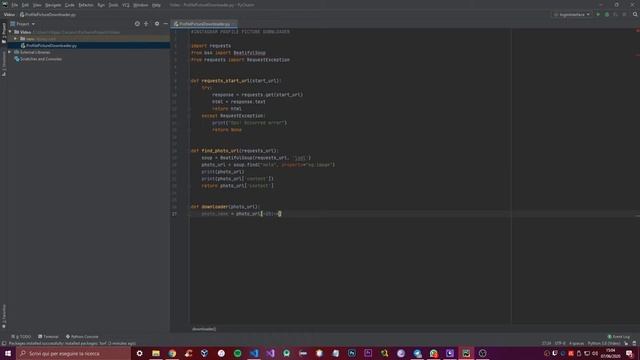Image resolution: width=640 pixels, height=360 pixels.
Task: Click the locate/scroll-from-source target icon
Action: tap(137, 24)
